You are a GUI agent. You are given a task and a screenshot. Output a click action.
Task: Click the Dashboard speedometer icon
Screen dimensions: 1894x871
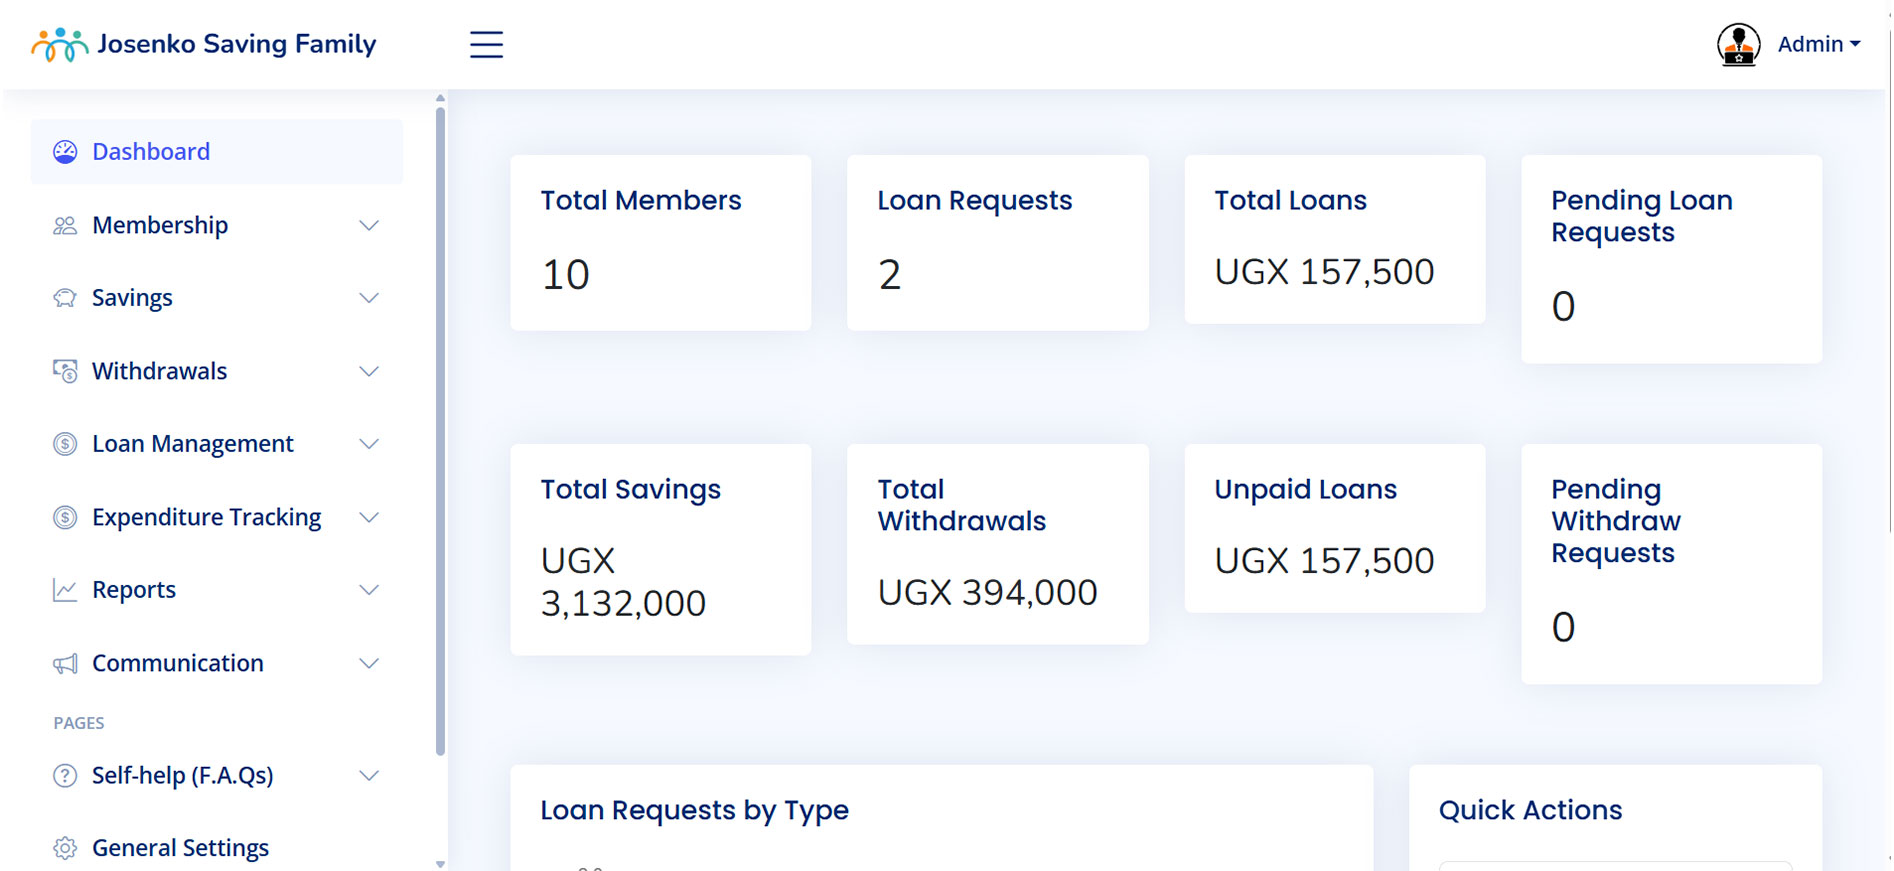(65, 152)
